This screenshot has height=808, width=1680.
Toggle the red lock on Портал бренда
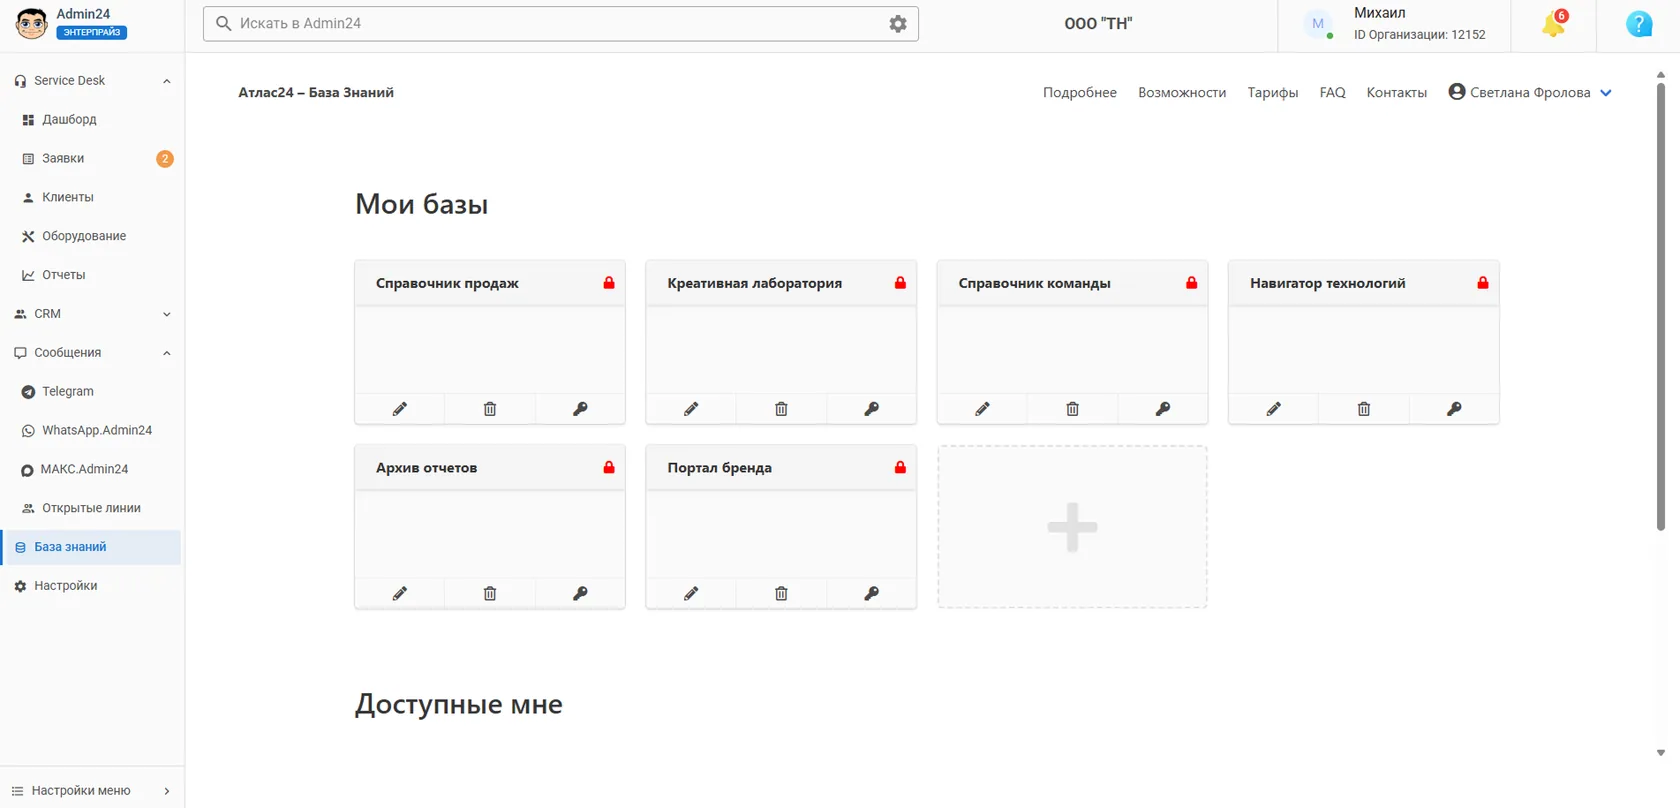[900, 467]
